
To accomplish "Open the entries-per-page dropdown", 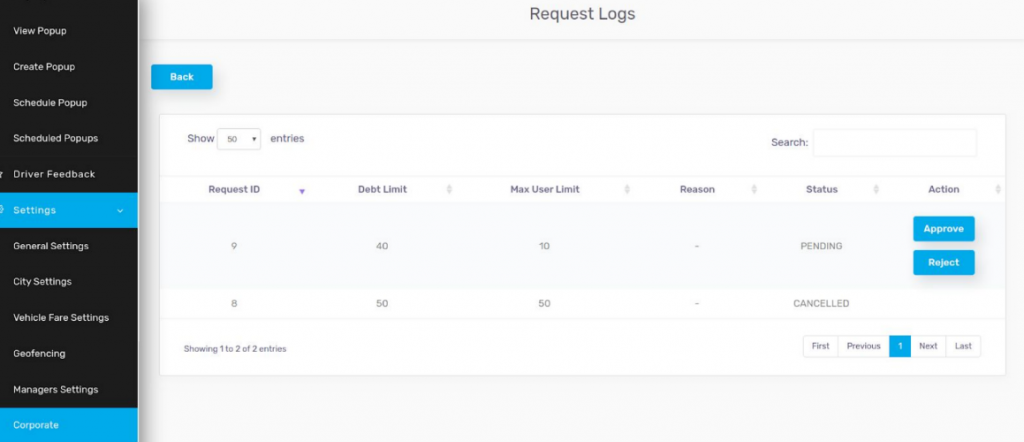I will [x=239, y=139].
